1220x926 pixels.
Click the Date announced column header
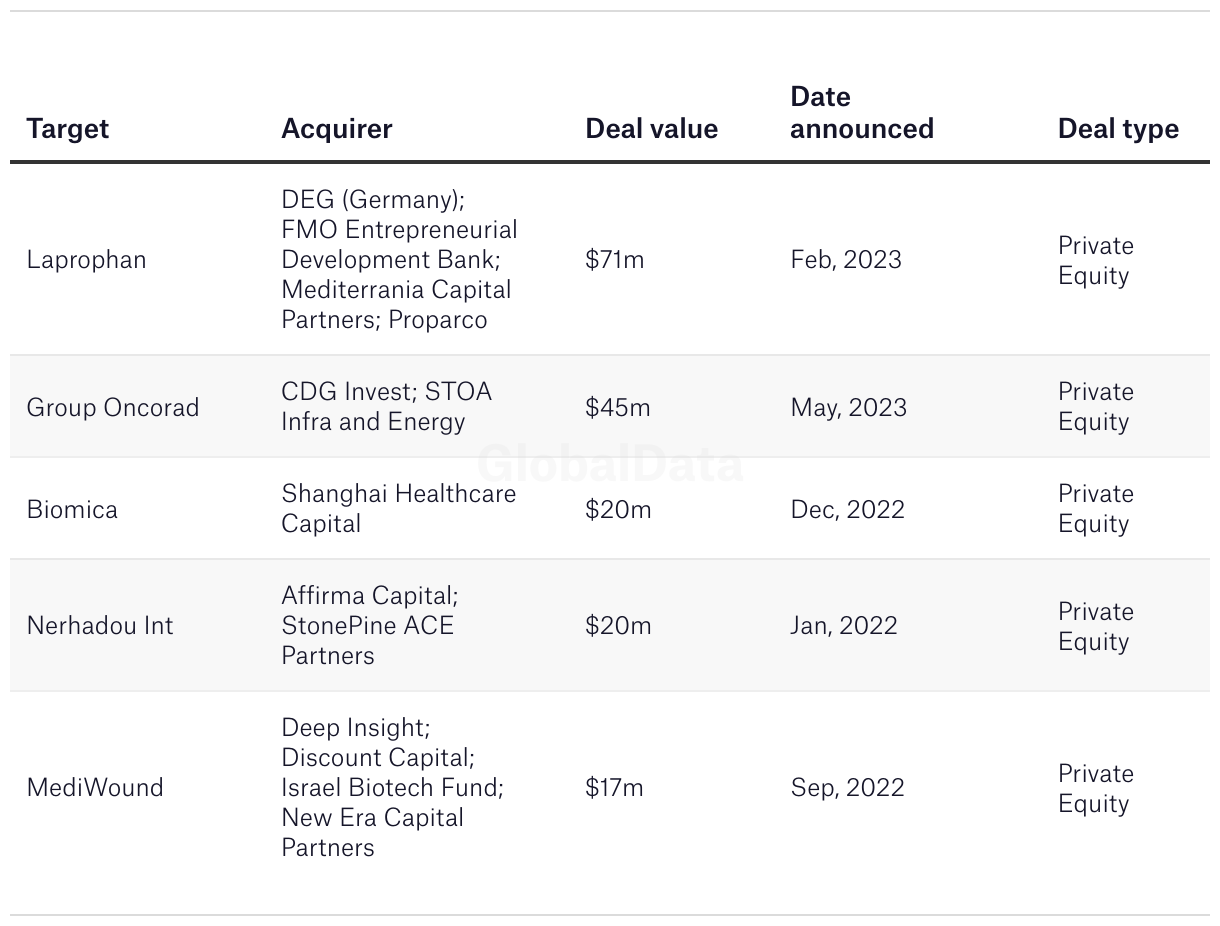click(x=861, y=113)
